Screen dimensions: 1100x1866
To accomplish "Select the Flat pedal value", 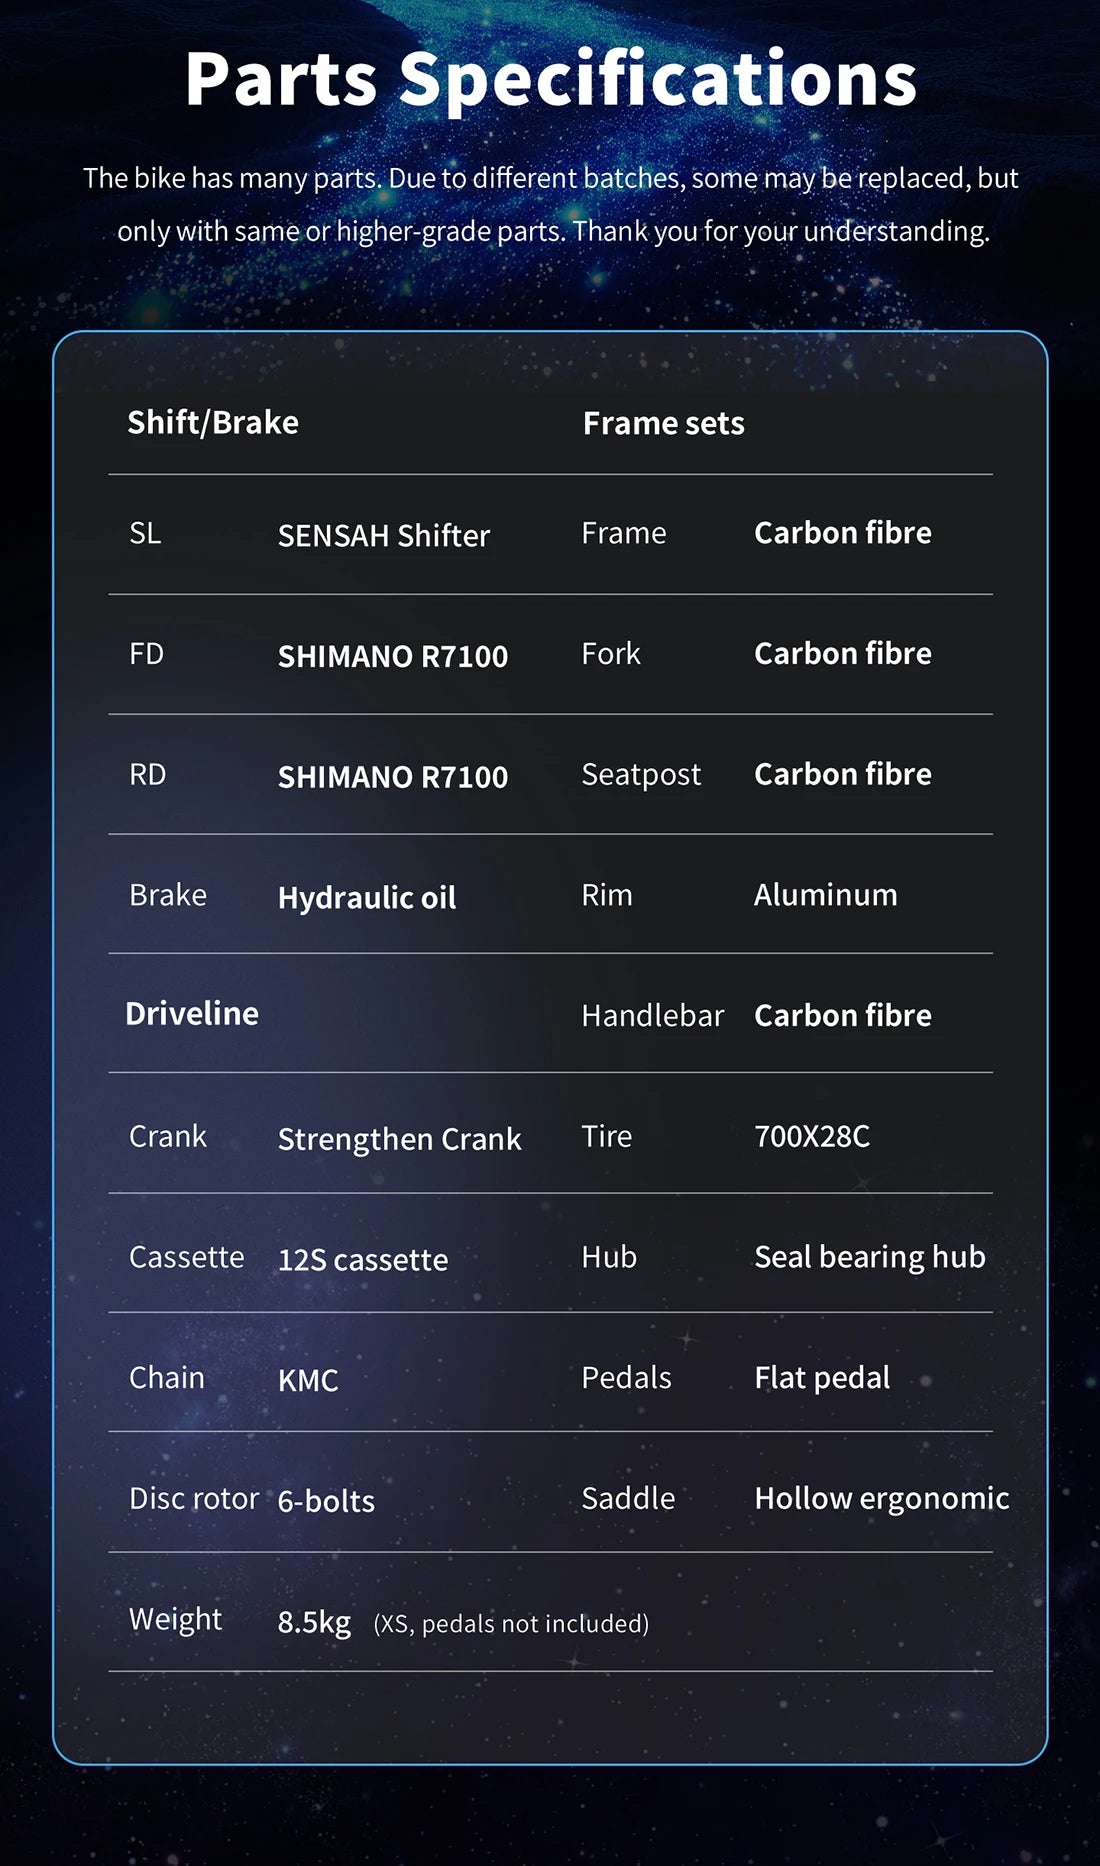I will click(x=822, y=1378).
